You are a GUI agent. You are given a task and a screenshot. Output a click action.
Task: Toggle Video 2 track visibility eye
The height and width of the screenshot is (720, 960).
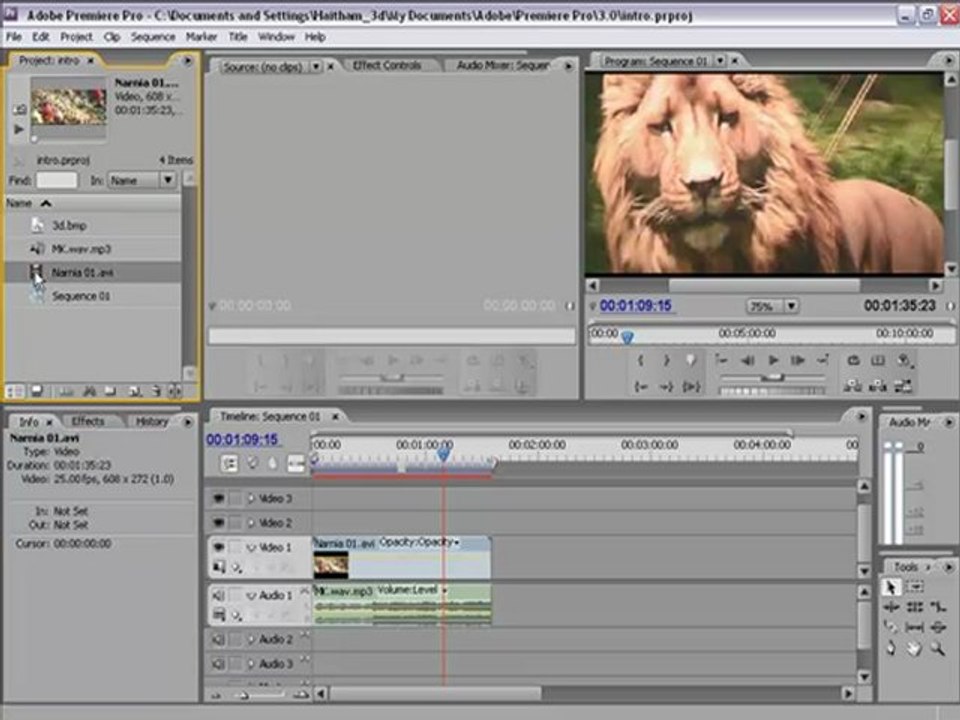pos(219,523)
